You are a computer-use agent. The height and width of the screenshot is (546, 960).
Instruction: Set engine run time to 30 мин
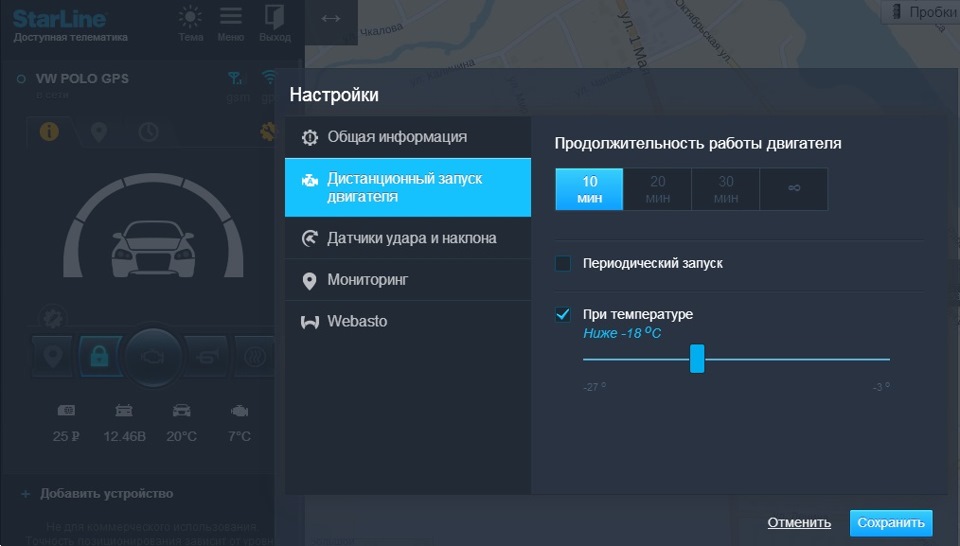pyautogui.click(x=726, y=189)
